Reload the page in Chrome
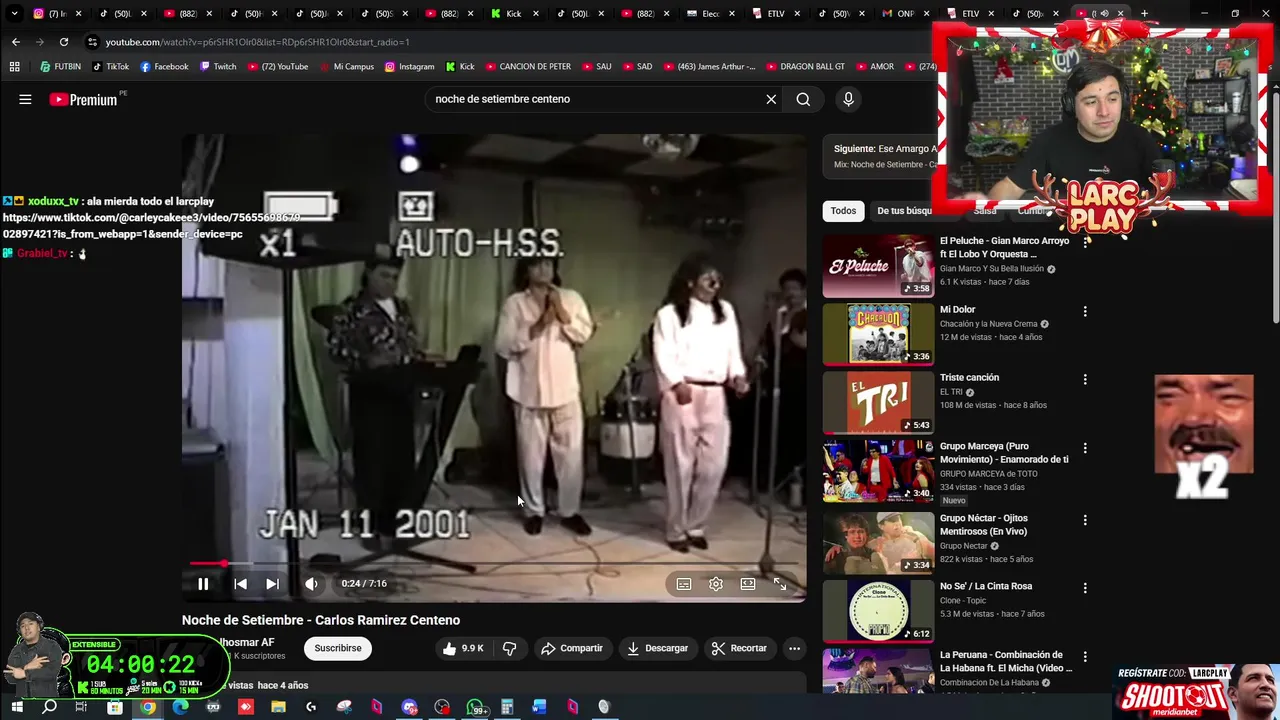The image size is (1280, 720). pos(64,42)
